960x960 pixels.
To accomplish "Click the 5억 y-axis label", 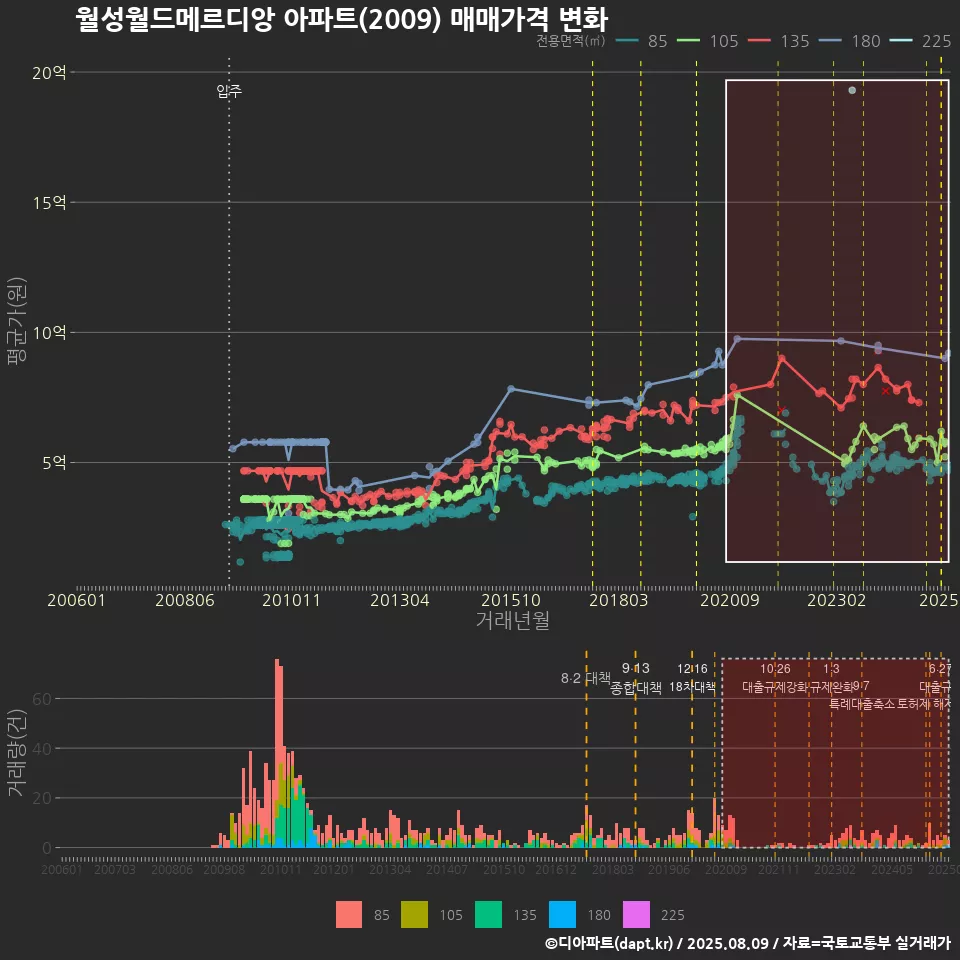I will click(x=54, y=463).
